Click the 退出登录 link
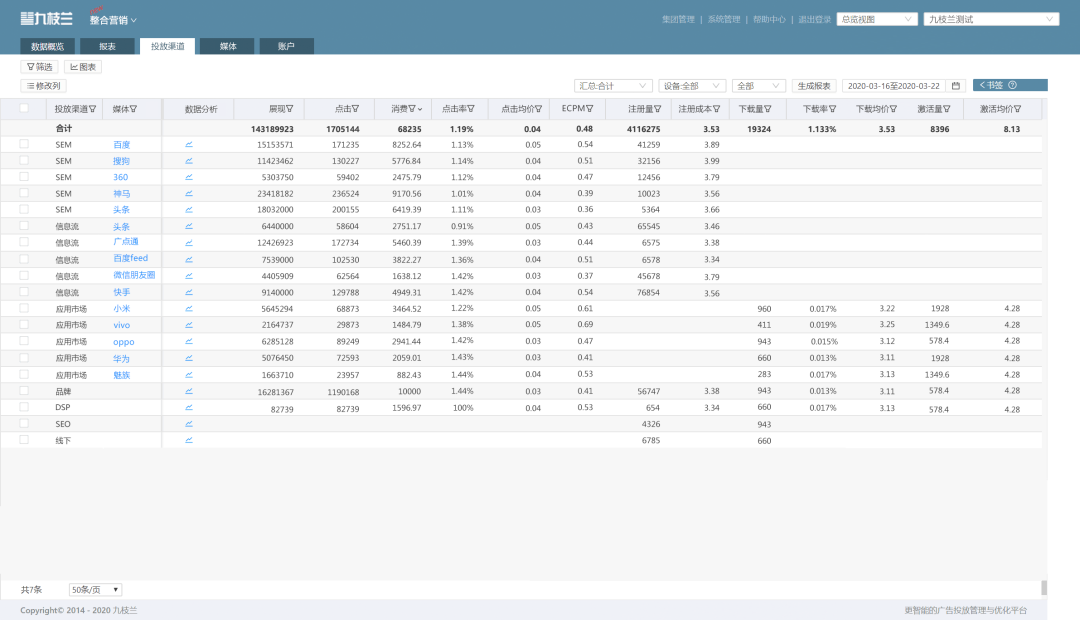1080x620 pixels. click(x=815, y=19)
